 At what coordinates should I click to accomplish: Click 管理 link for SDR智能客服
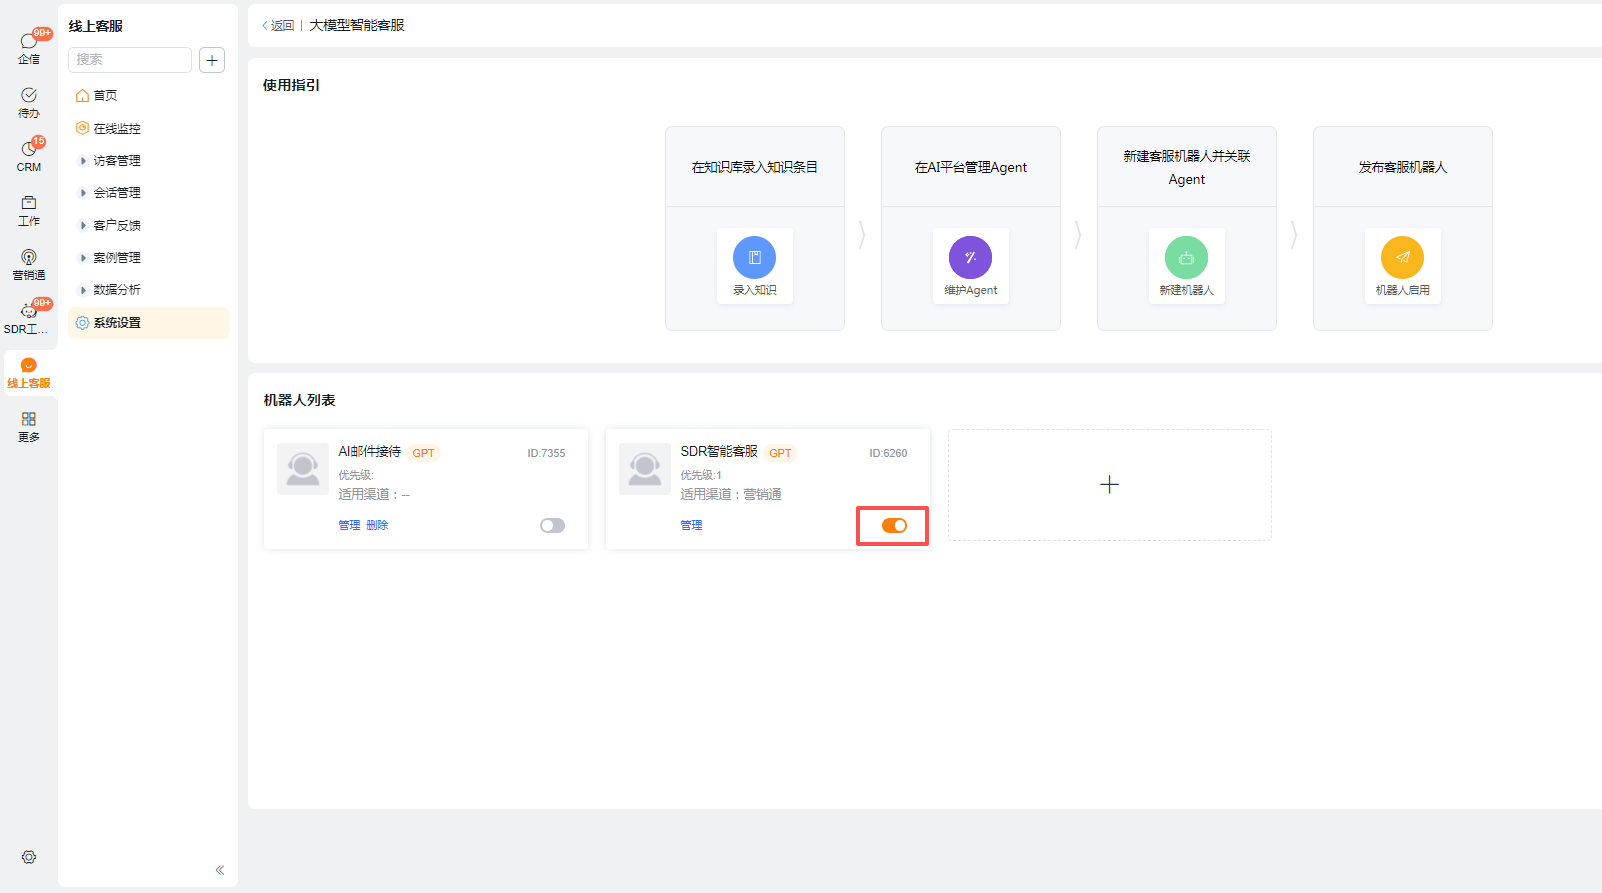pyautogui.click(x=691, y=526)
